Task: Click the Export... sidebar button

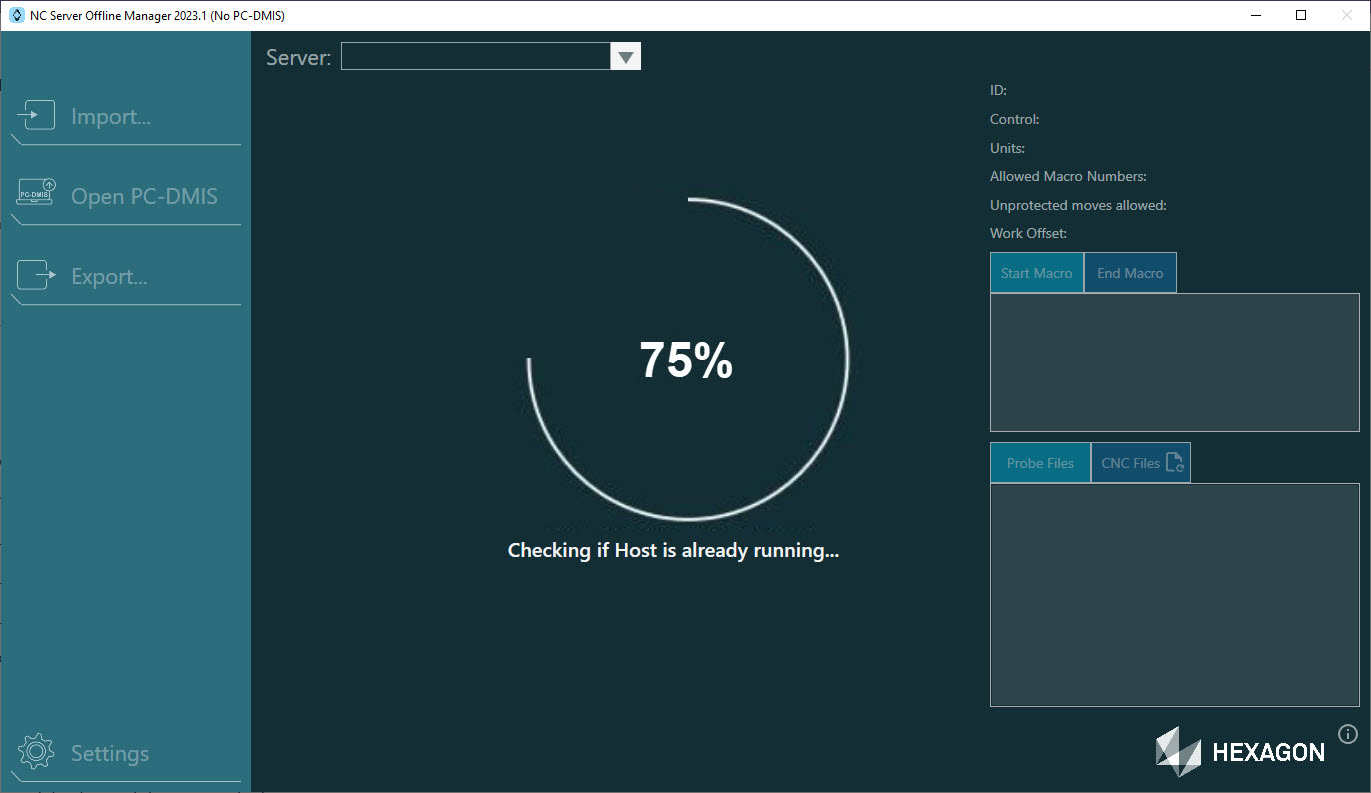Action: [x=108, y=276]
